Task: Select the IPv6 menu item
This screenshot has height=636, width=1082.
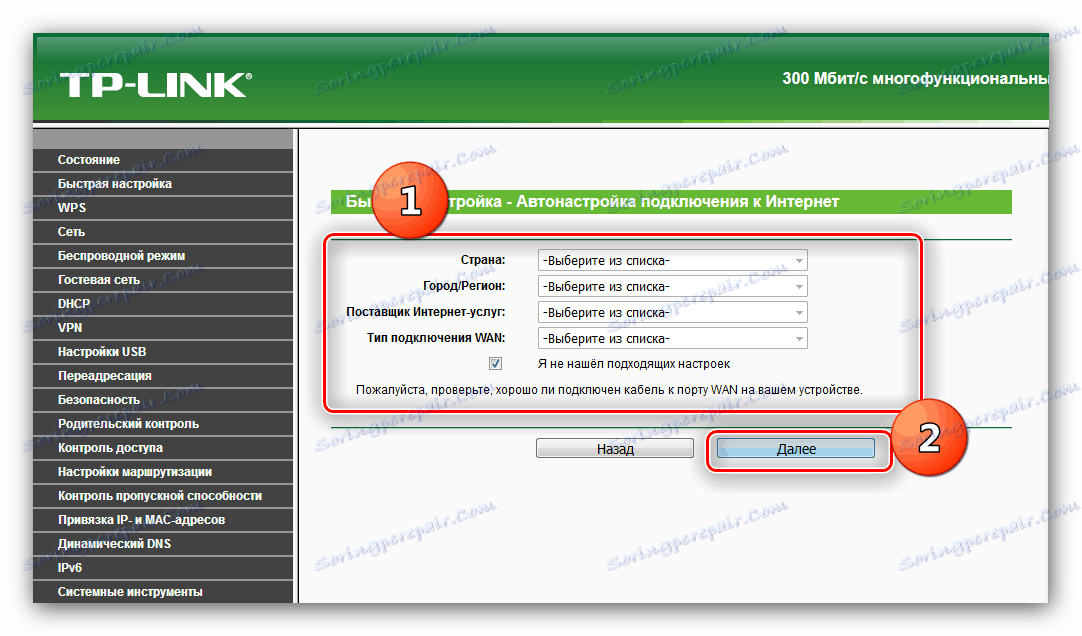Action: point(163,568)
